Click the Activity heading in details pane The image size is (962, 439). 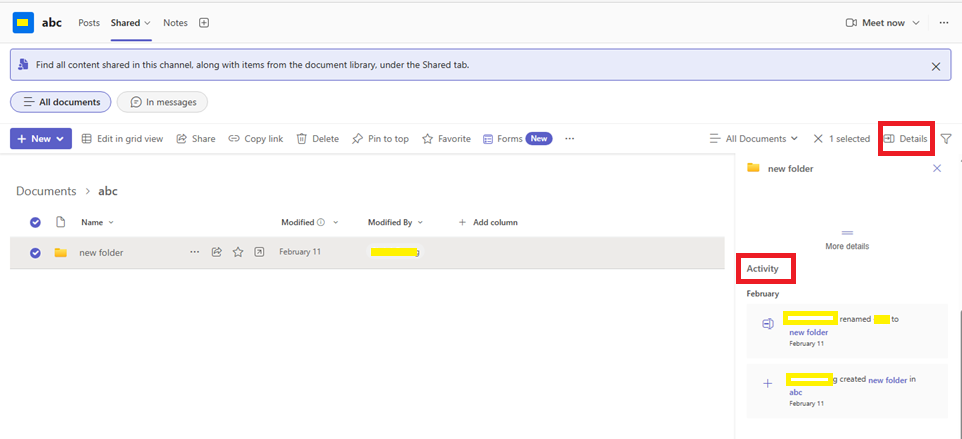[x=763, y=269]
